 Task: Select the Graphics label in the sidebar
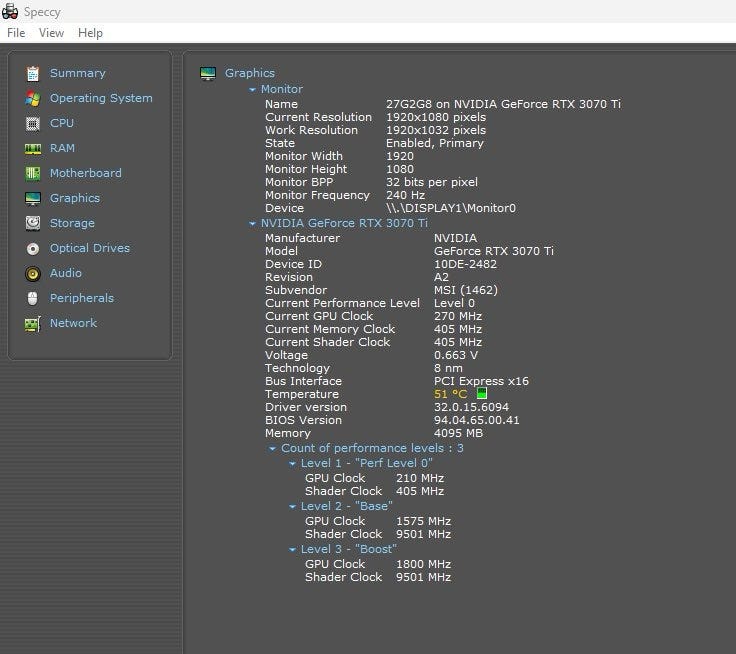coord(75,198)
